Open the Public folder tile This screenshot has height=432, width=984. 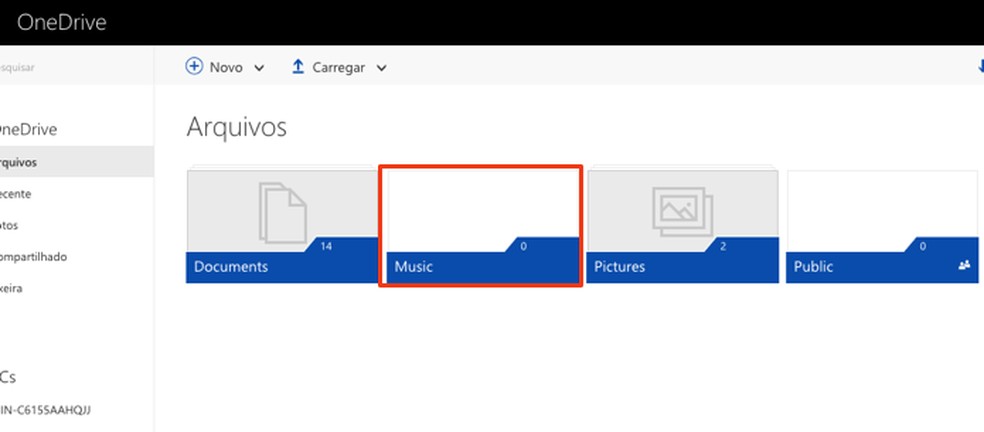pos(882,227)
